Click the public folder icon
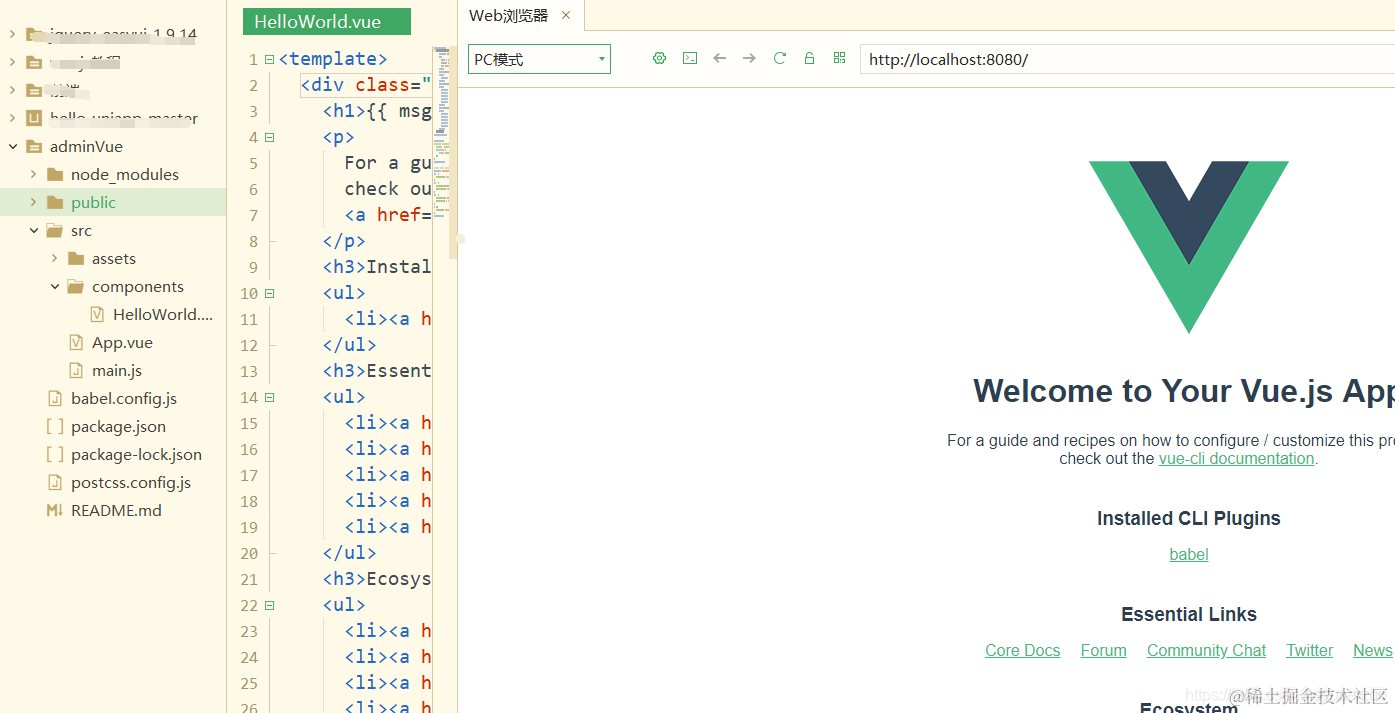The image size is (1395, 713). [55, 202]
